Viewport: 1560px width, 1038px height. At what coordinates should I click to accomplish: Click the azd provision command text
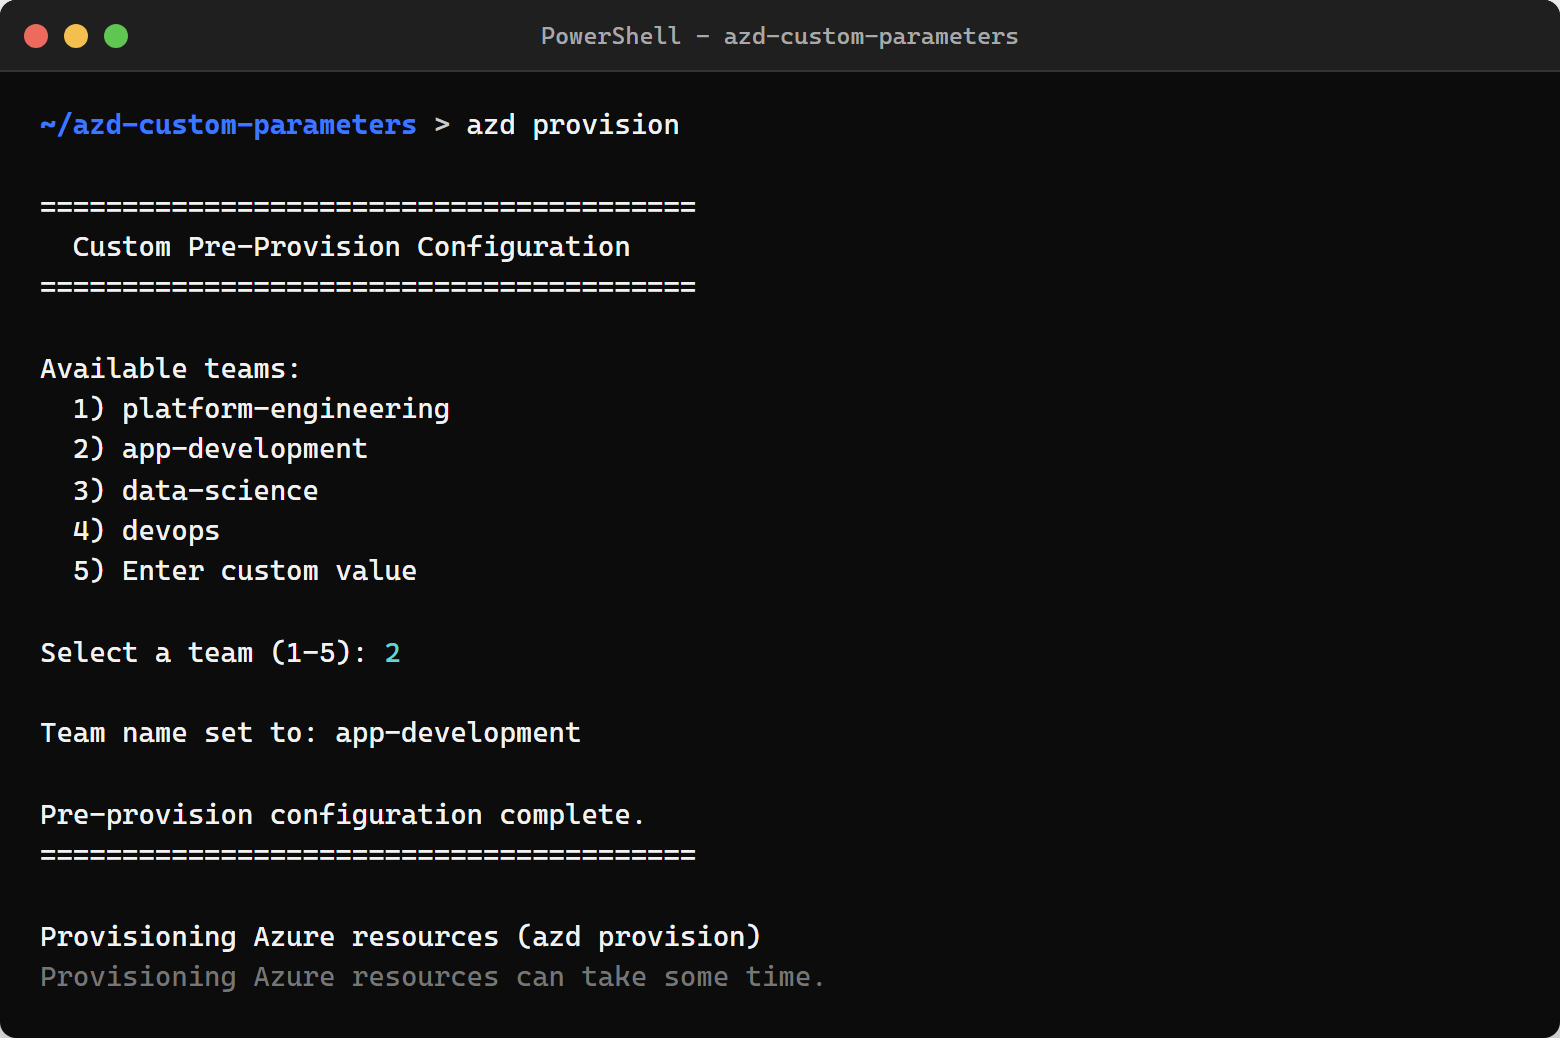pyautogui.click(x=572, y=124)
